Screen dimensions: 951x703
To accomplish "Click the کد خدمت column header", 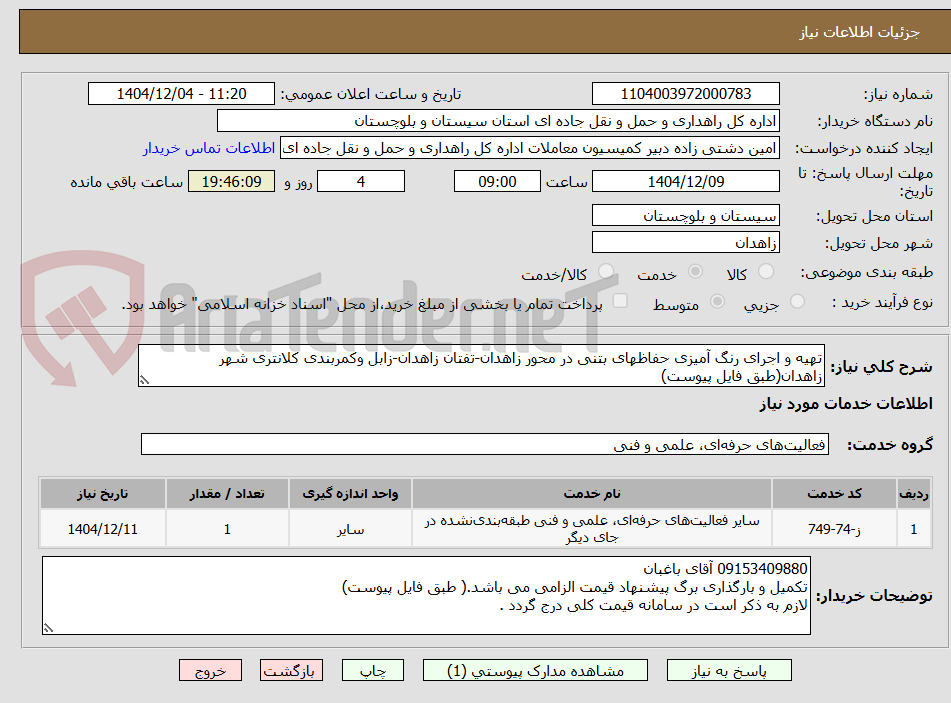I will click(835, 494).
